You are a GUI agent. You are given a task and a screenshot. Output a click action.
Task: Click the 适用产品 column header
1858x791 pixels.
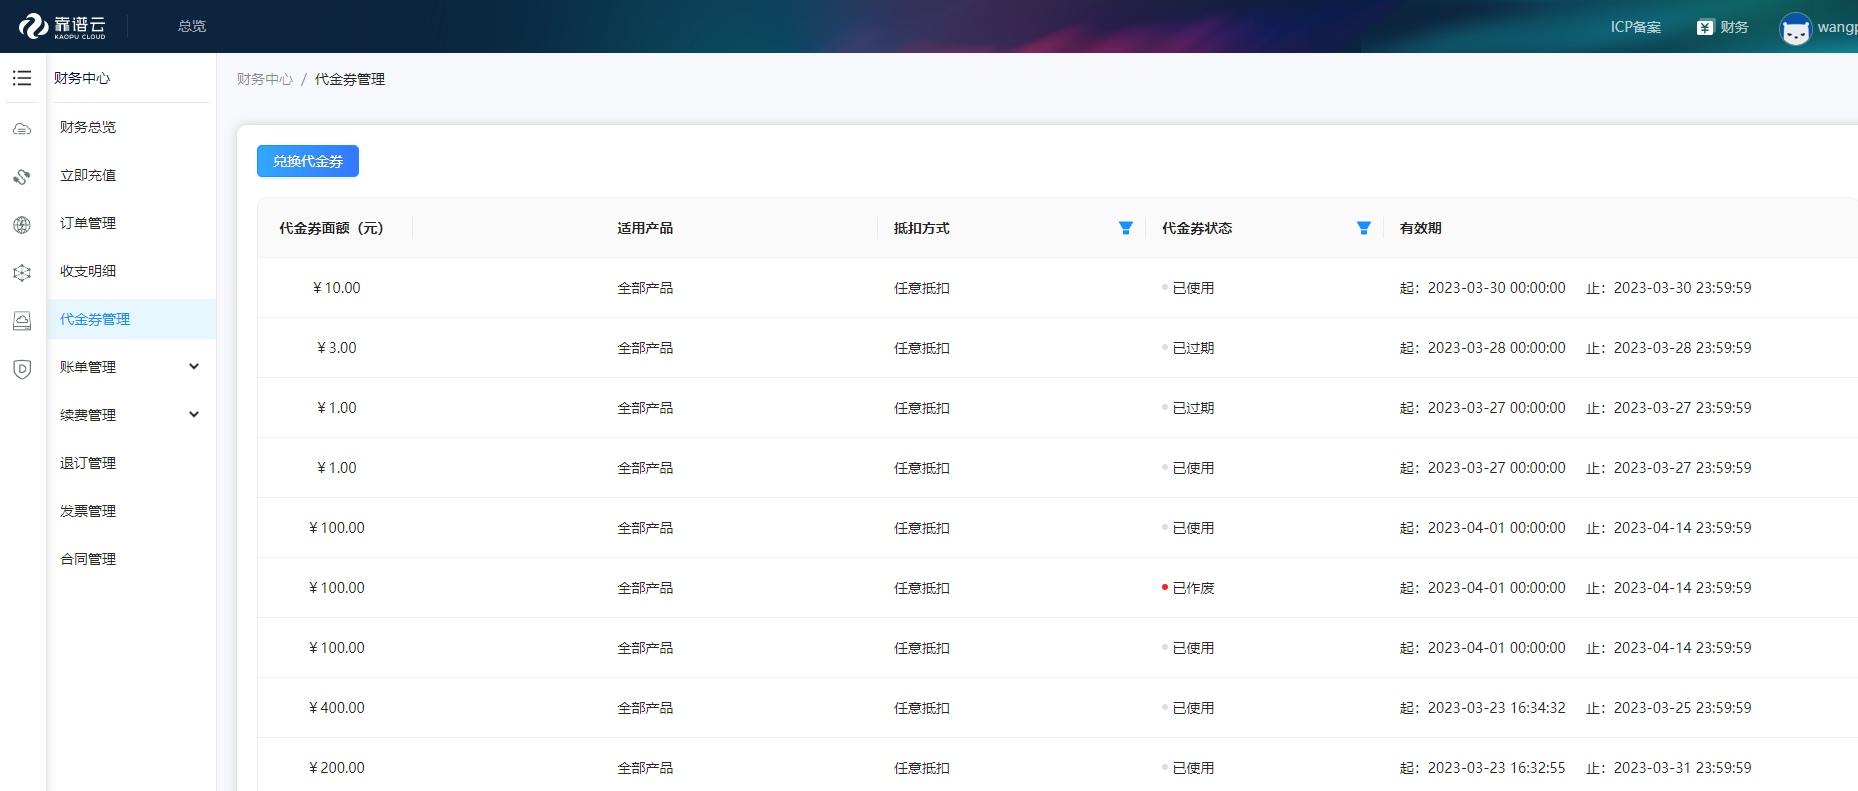point(645,228)
